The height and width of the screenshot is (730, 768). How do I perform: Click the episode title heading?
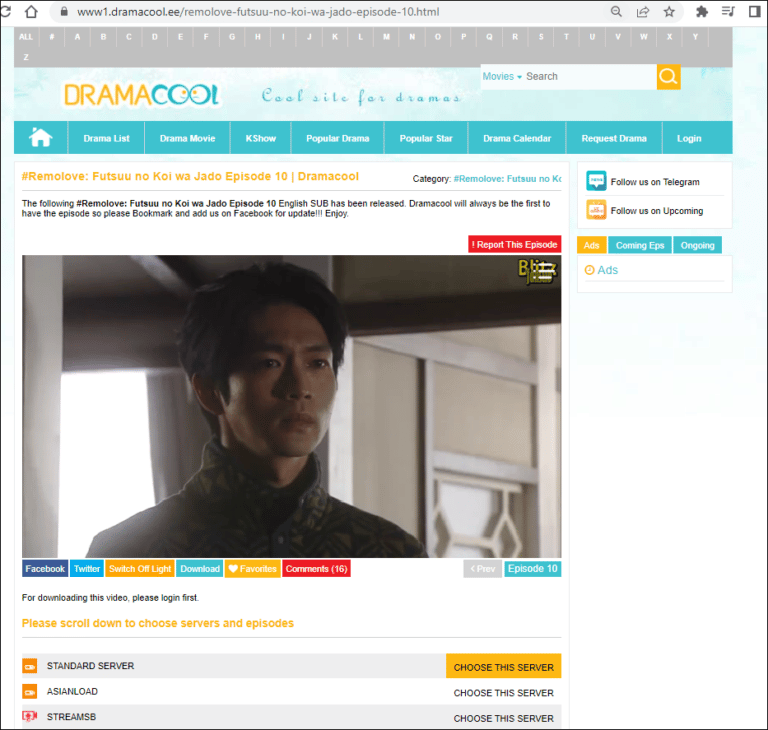point(190,176)
